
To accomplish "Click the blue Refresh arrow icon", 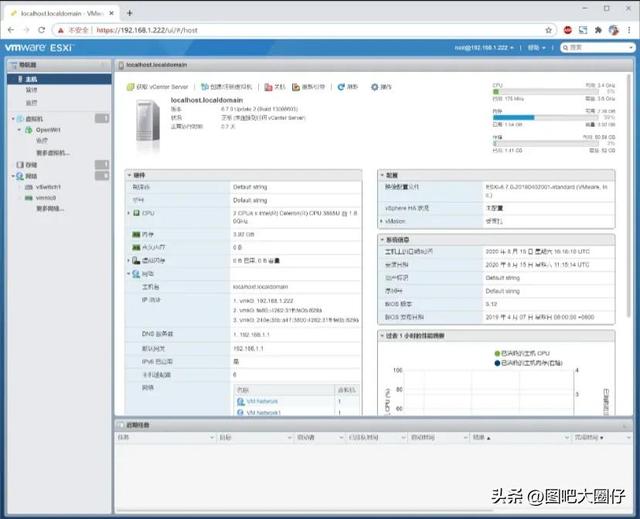I will [x=341, y=87].
